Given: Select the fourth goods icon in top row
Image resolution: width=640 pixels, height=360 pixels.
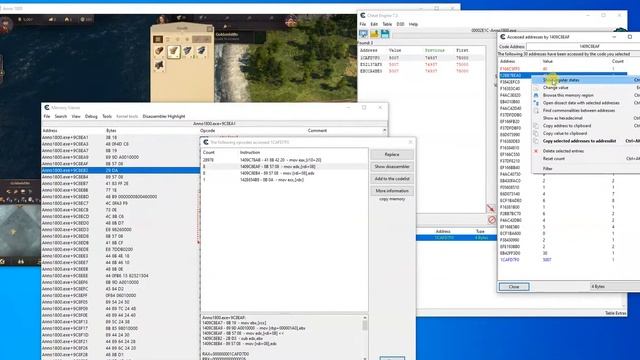Looking at the screenshot, I should pyautogui.click(x=201, y=51).
